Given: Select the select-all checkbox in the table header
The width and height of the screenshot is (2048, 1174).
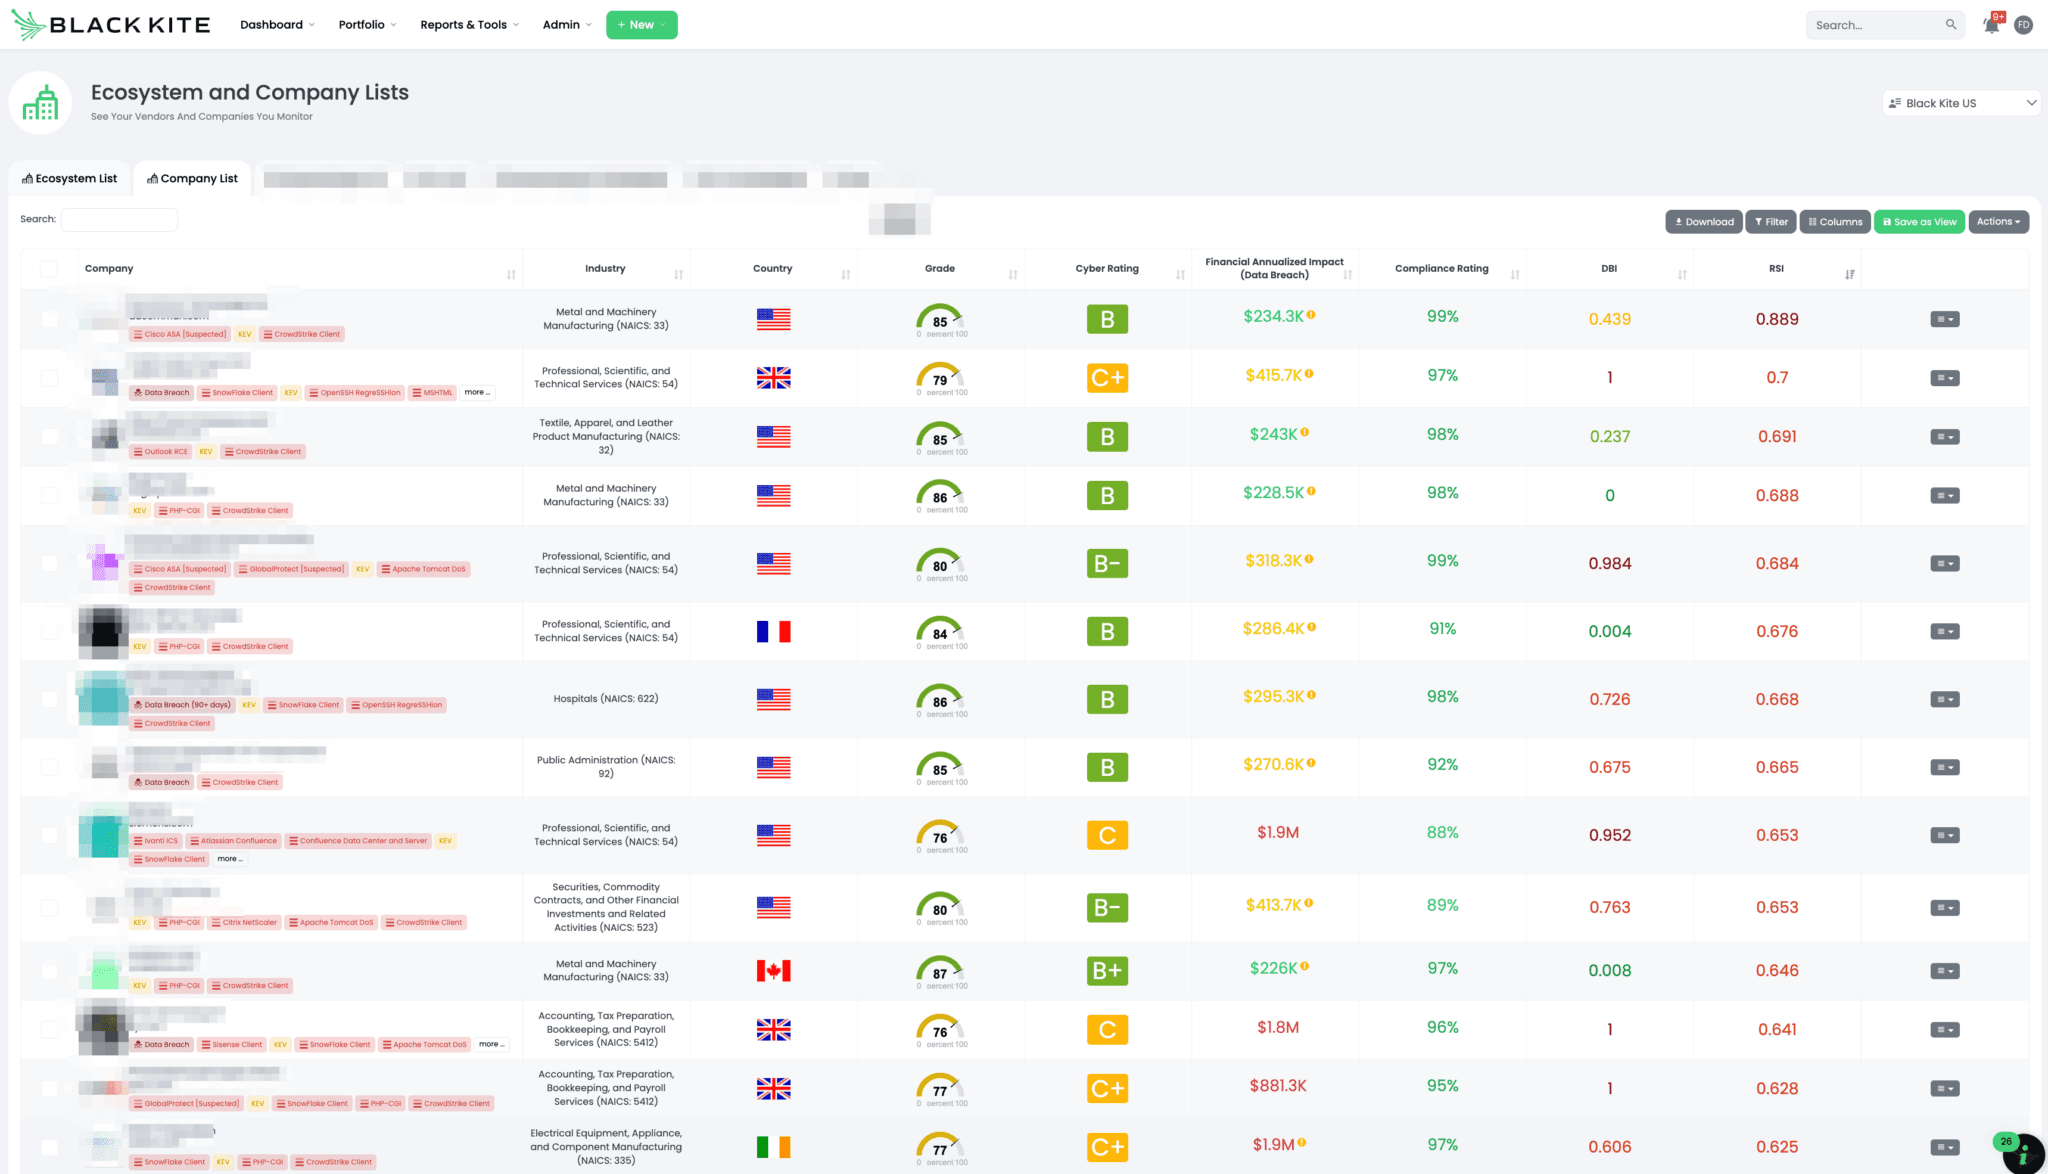Looking at the screenshot, I should pyautogui.click(x=49, y=268).
